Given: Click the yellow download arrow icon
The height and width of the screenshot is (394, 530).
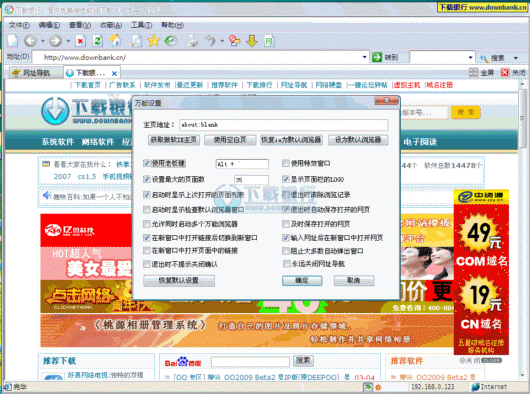Looking at the screenshot, I should tap(252, 41).
